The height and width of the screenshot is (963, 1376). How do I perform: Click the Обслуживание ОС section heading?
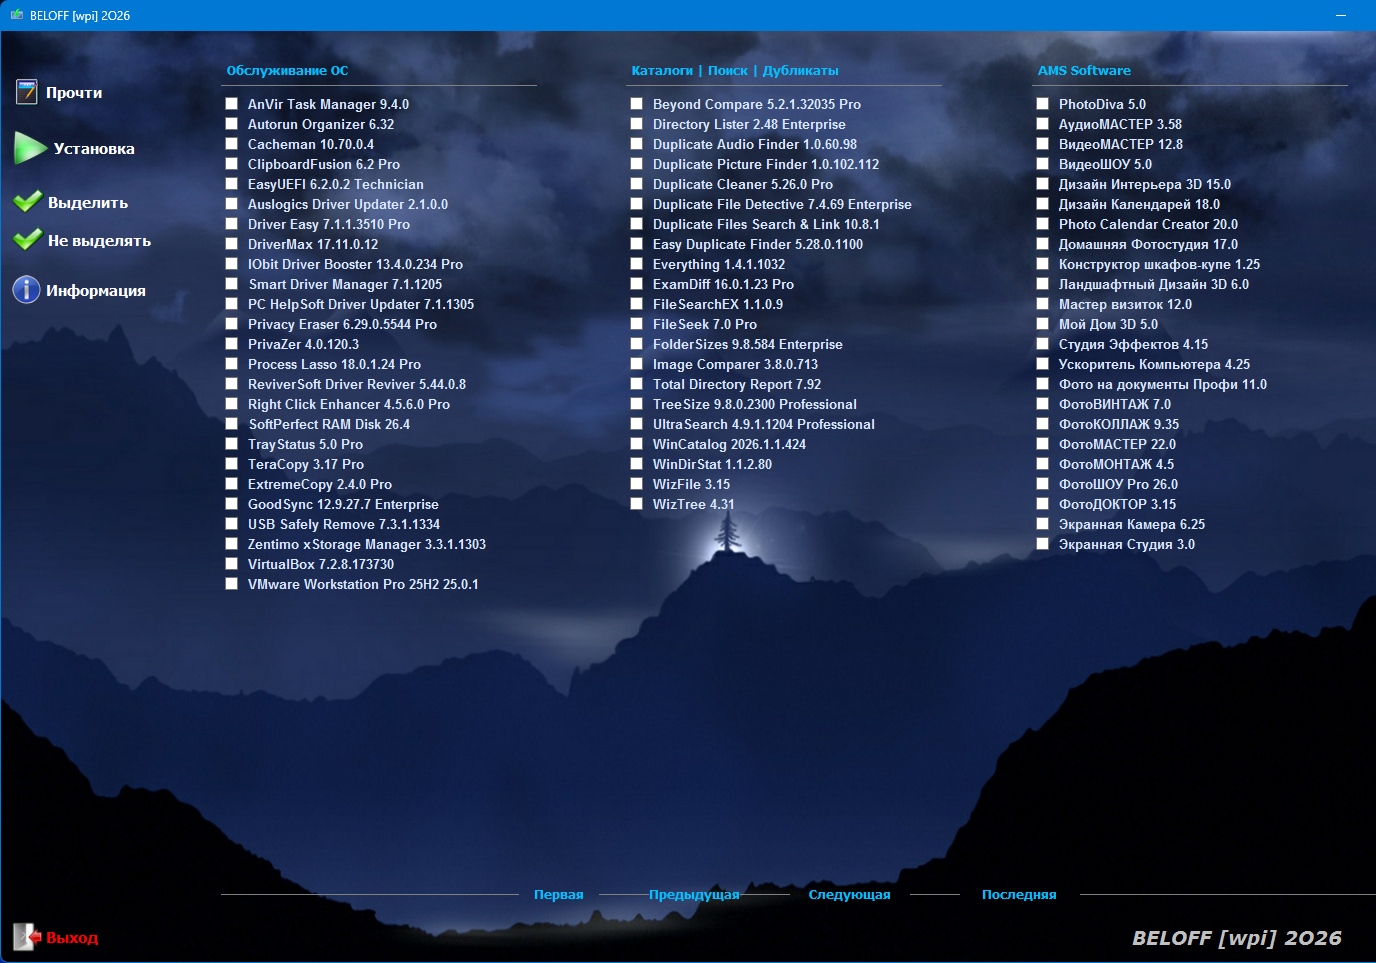(x=288, y=71)
